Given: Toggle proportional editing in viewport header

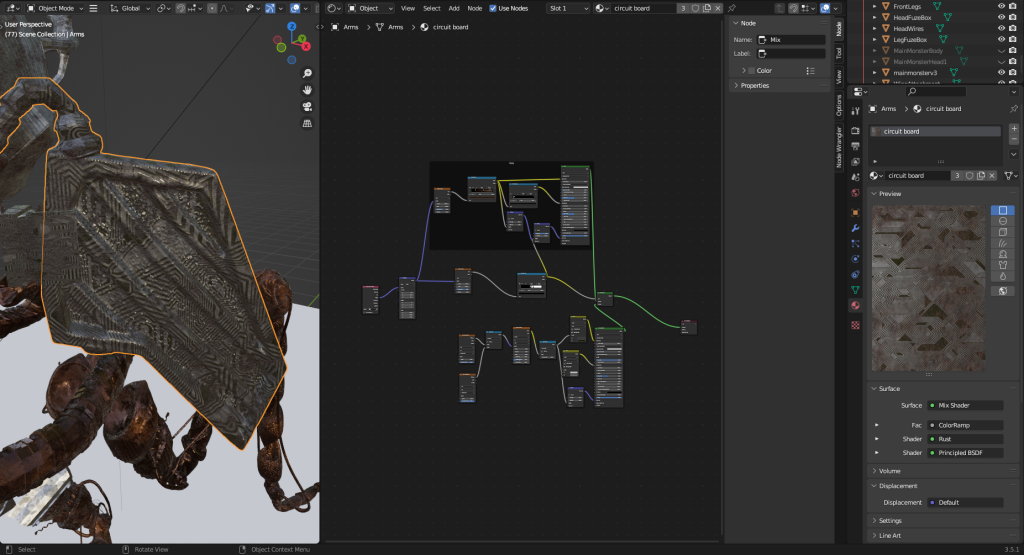Looking at the screenshot, I should click(212, 8).
